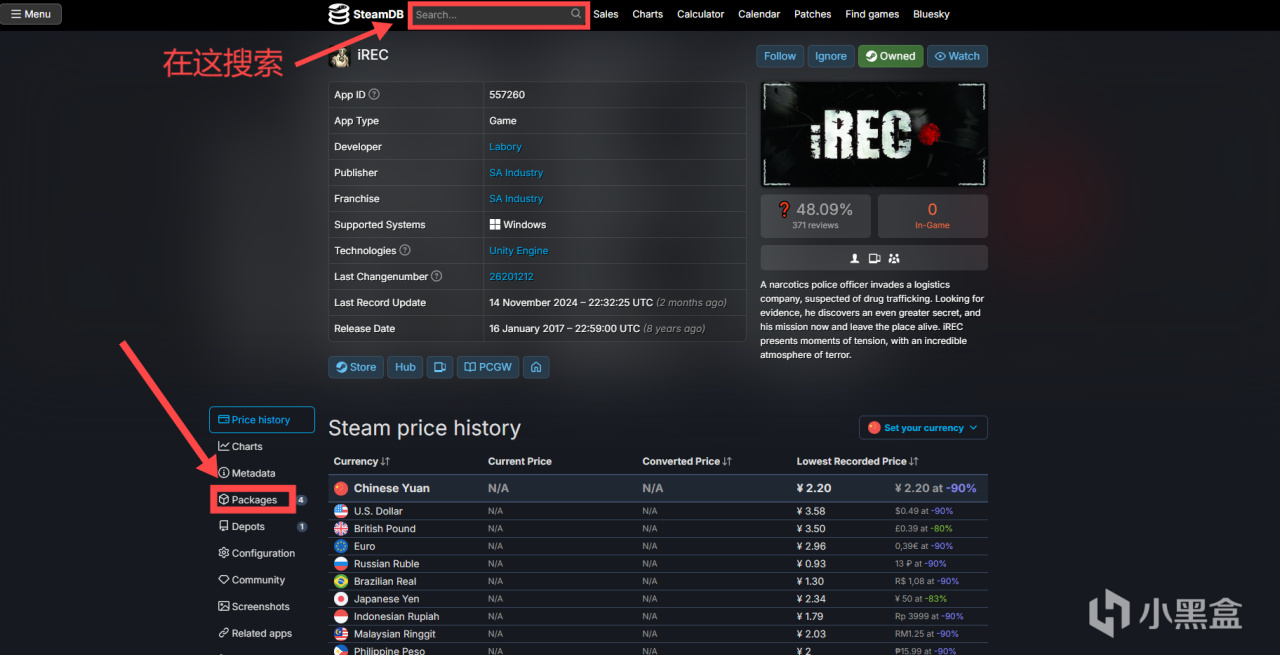Viewport: 1280px width, 655px height.
Task: Click the SteamDB logo
Action: [366, 14]
